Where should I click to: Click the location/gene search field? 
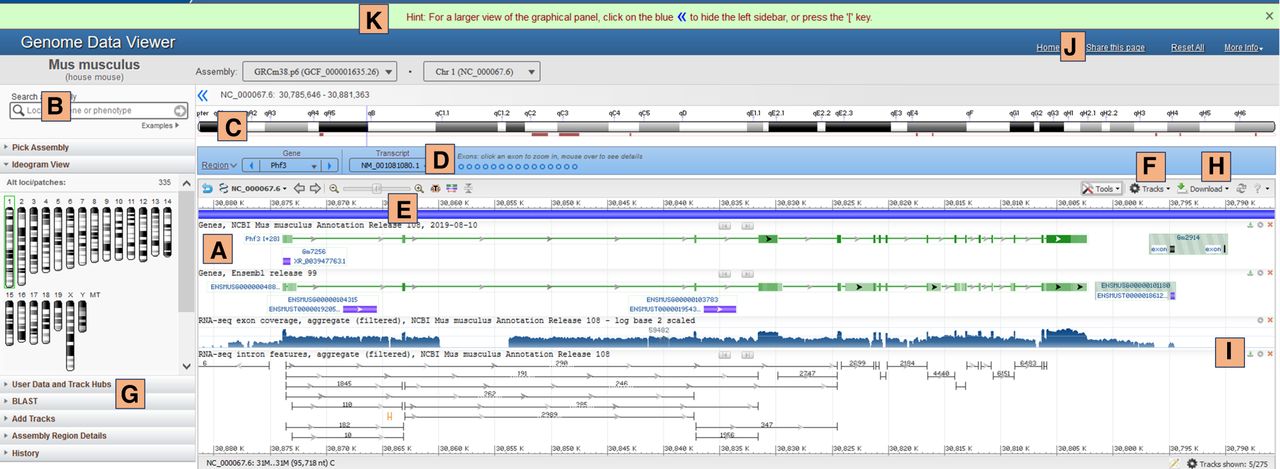98,111
